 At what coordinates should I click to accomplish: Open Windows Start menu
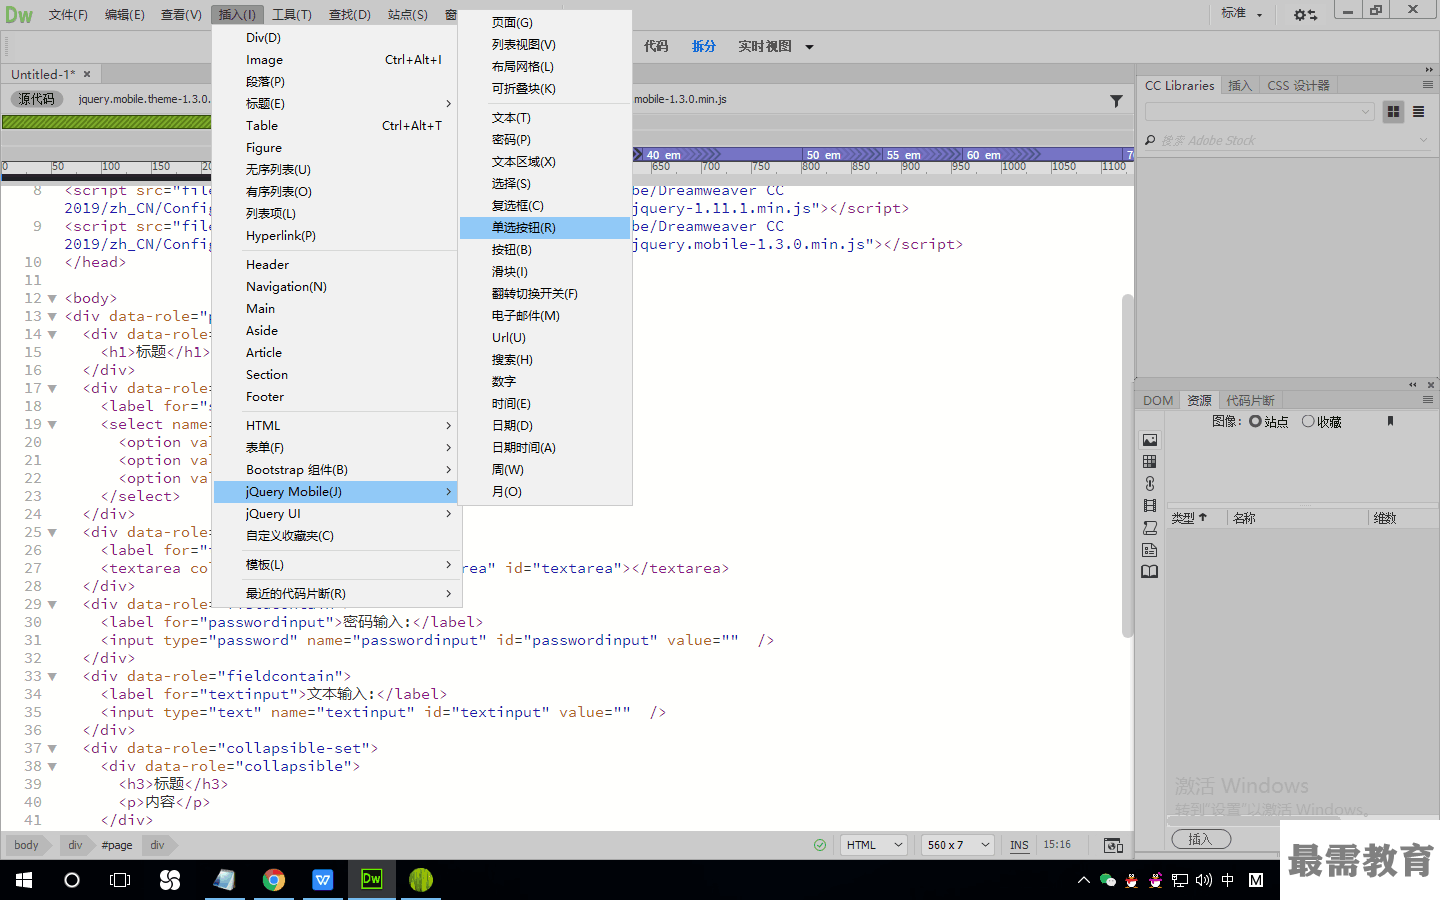[x=24, y=880]
